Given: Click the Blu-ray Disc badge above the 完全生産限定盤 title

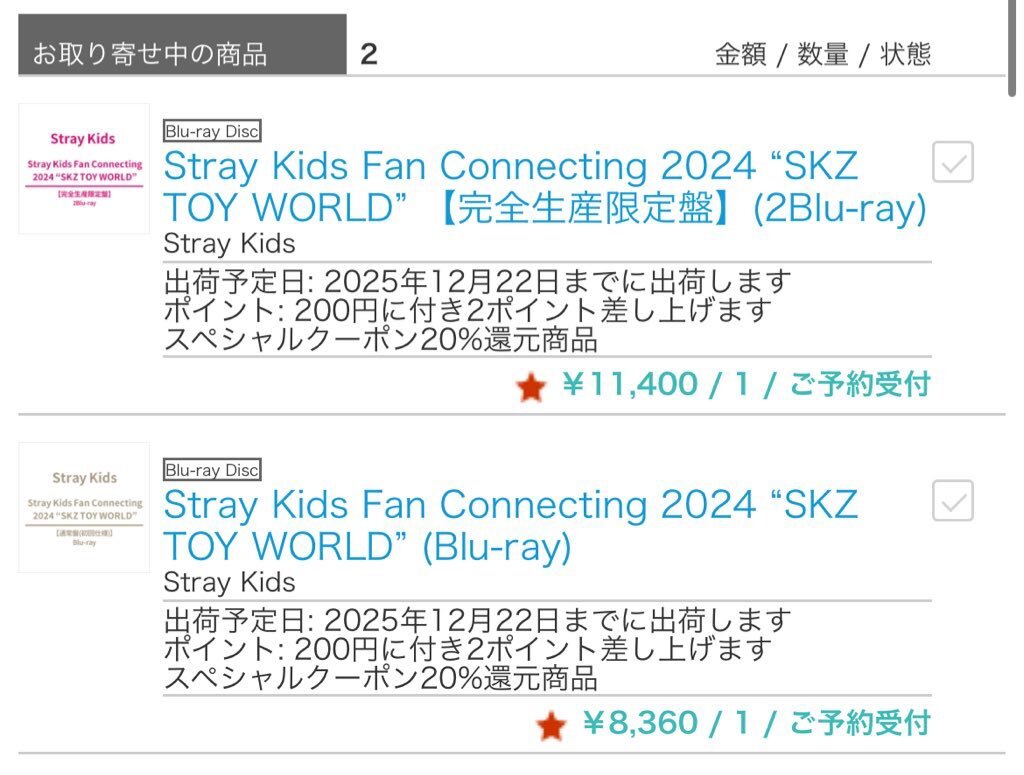Looking at the screenshot, I should pyautogui.click(x=212, y=131).
